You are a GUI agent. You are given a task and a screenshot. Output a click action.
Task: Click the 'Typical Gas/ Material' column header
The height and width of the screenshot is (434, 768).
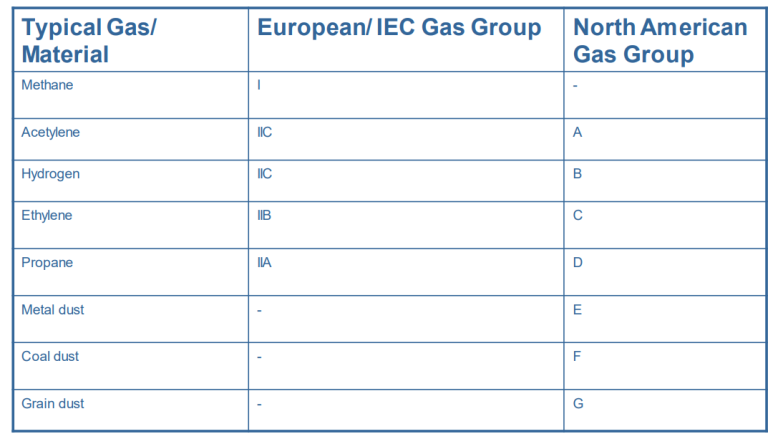pyautogui.click(x=89, y=40)
